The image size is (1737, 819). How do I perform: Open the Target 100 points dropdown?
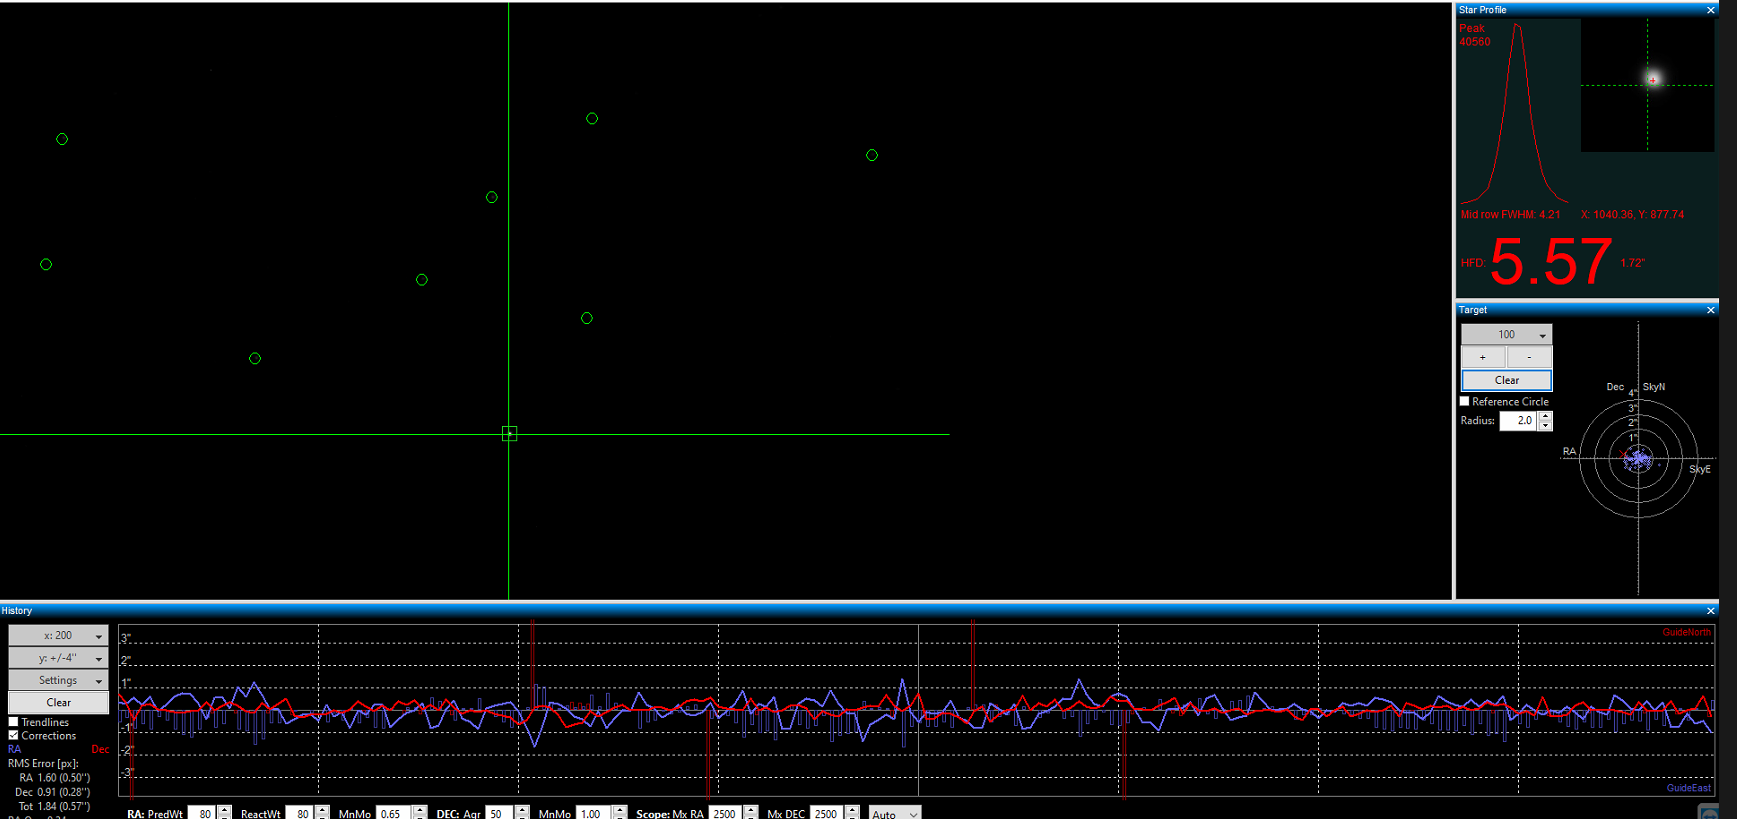[1506, 334]
